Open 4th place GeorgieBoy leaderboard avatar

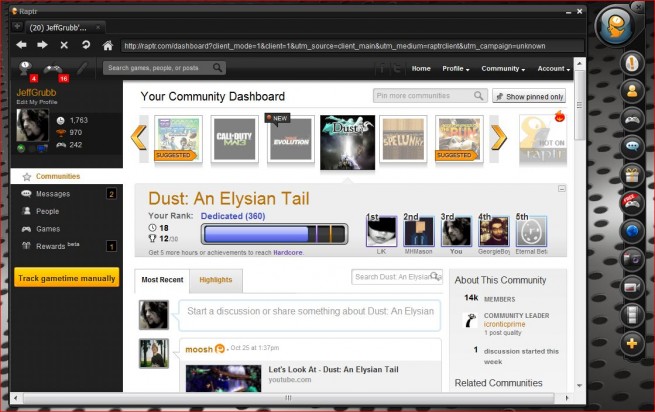[x=494, y=231]
